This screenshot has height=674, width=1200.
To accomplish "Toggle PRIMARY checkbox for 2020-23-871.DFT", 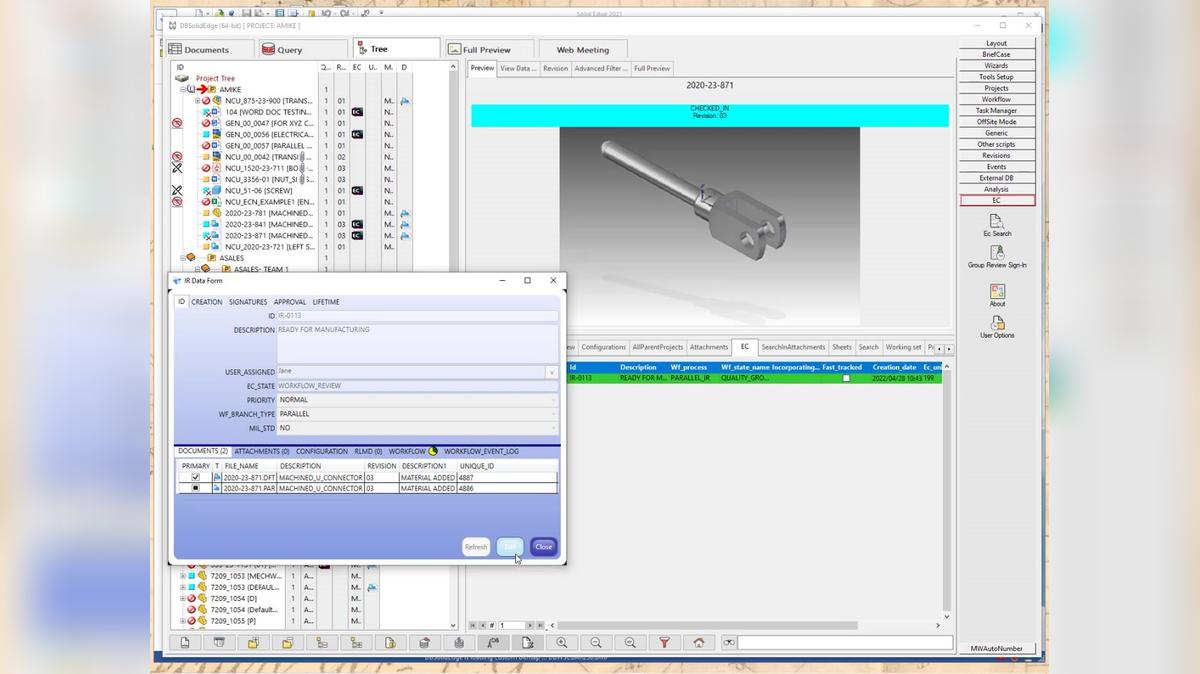I will [196, 478].
